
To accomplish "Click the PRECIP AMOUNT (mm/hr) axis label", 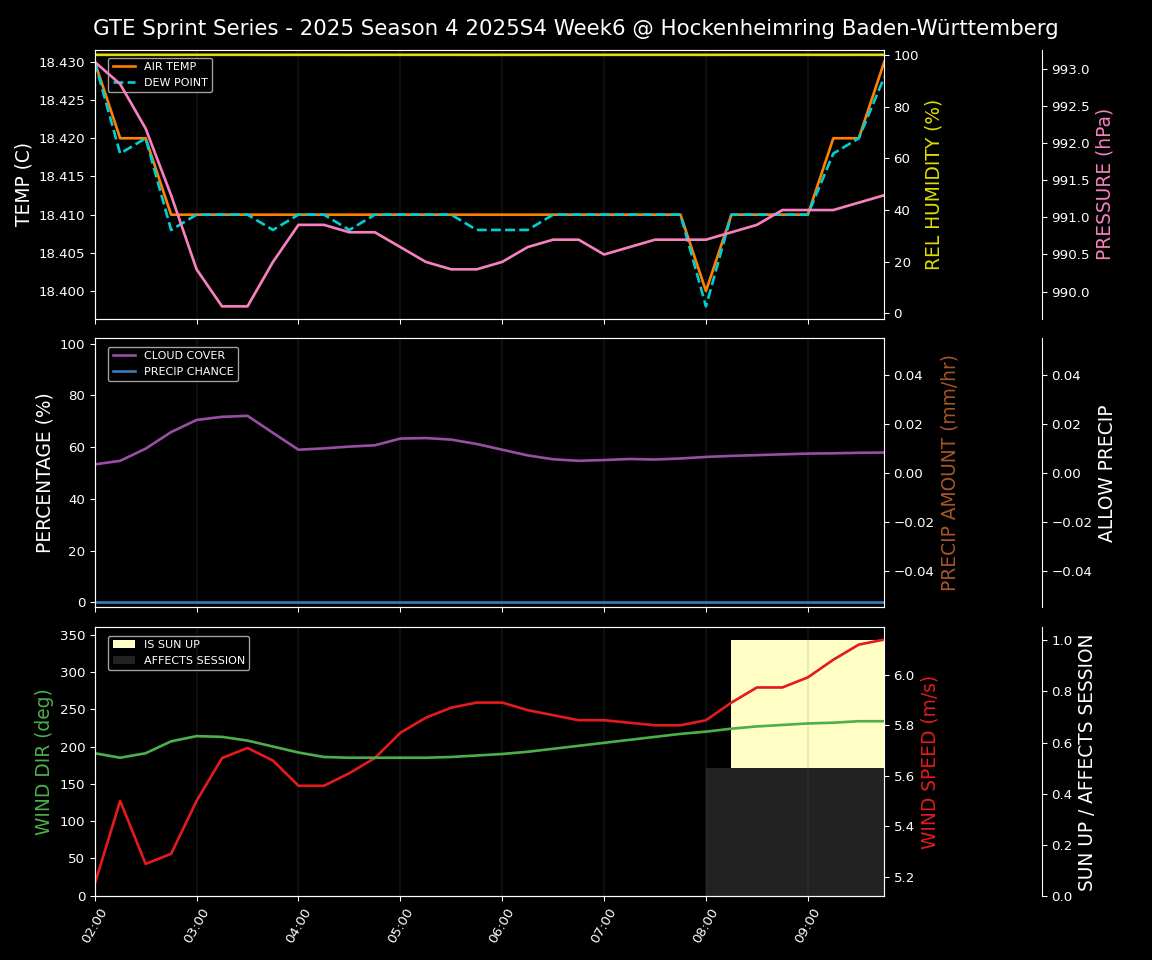I will [x=949, y=472].
